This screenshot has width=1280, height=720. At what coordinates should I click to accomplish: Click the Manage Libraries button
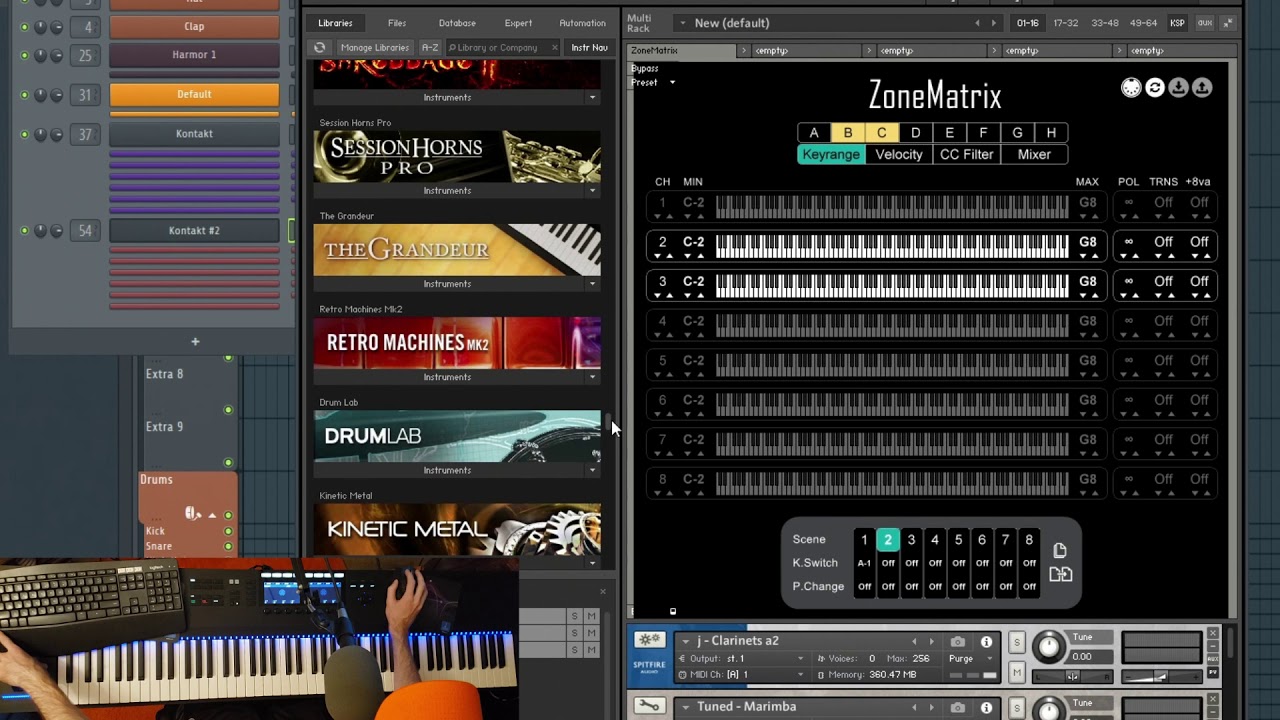[x=374, y=47]
